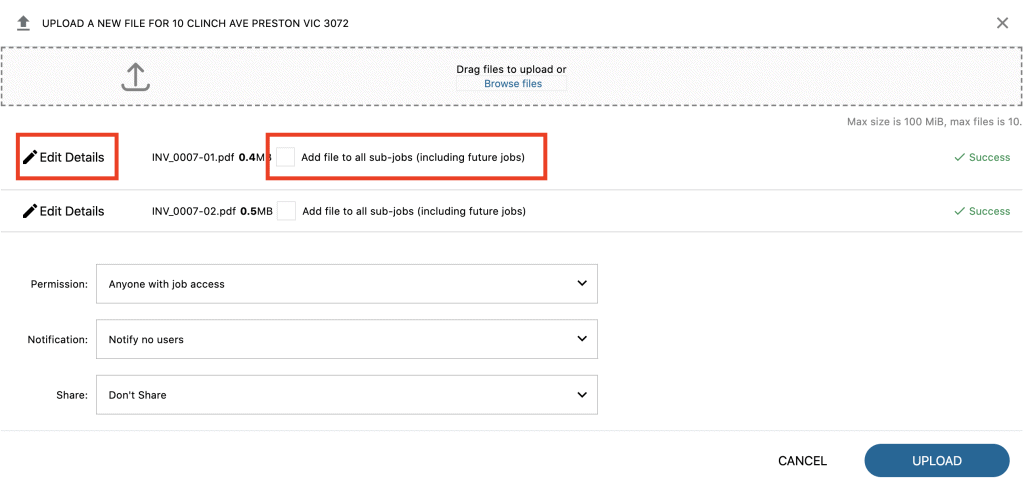The width and height of the screenshot is (1024, 489).
Task: Click the drag files drop zone text
Action: (511, 70)
